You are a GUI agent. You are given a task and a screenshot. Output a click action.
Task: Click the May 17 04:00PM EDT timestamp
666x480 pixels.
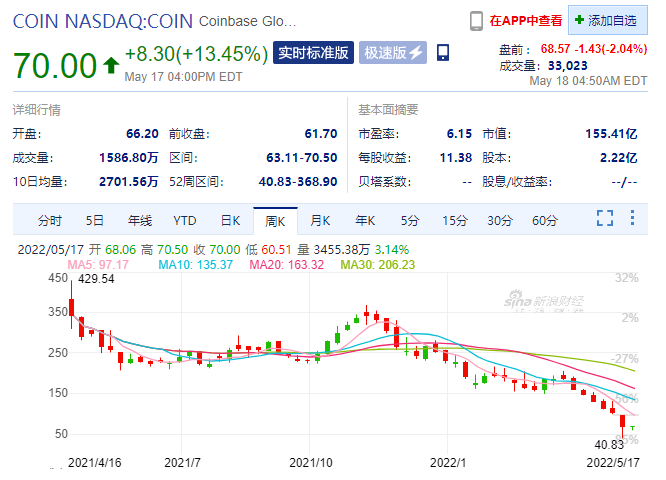point(183,77)
